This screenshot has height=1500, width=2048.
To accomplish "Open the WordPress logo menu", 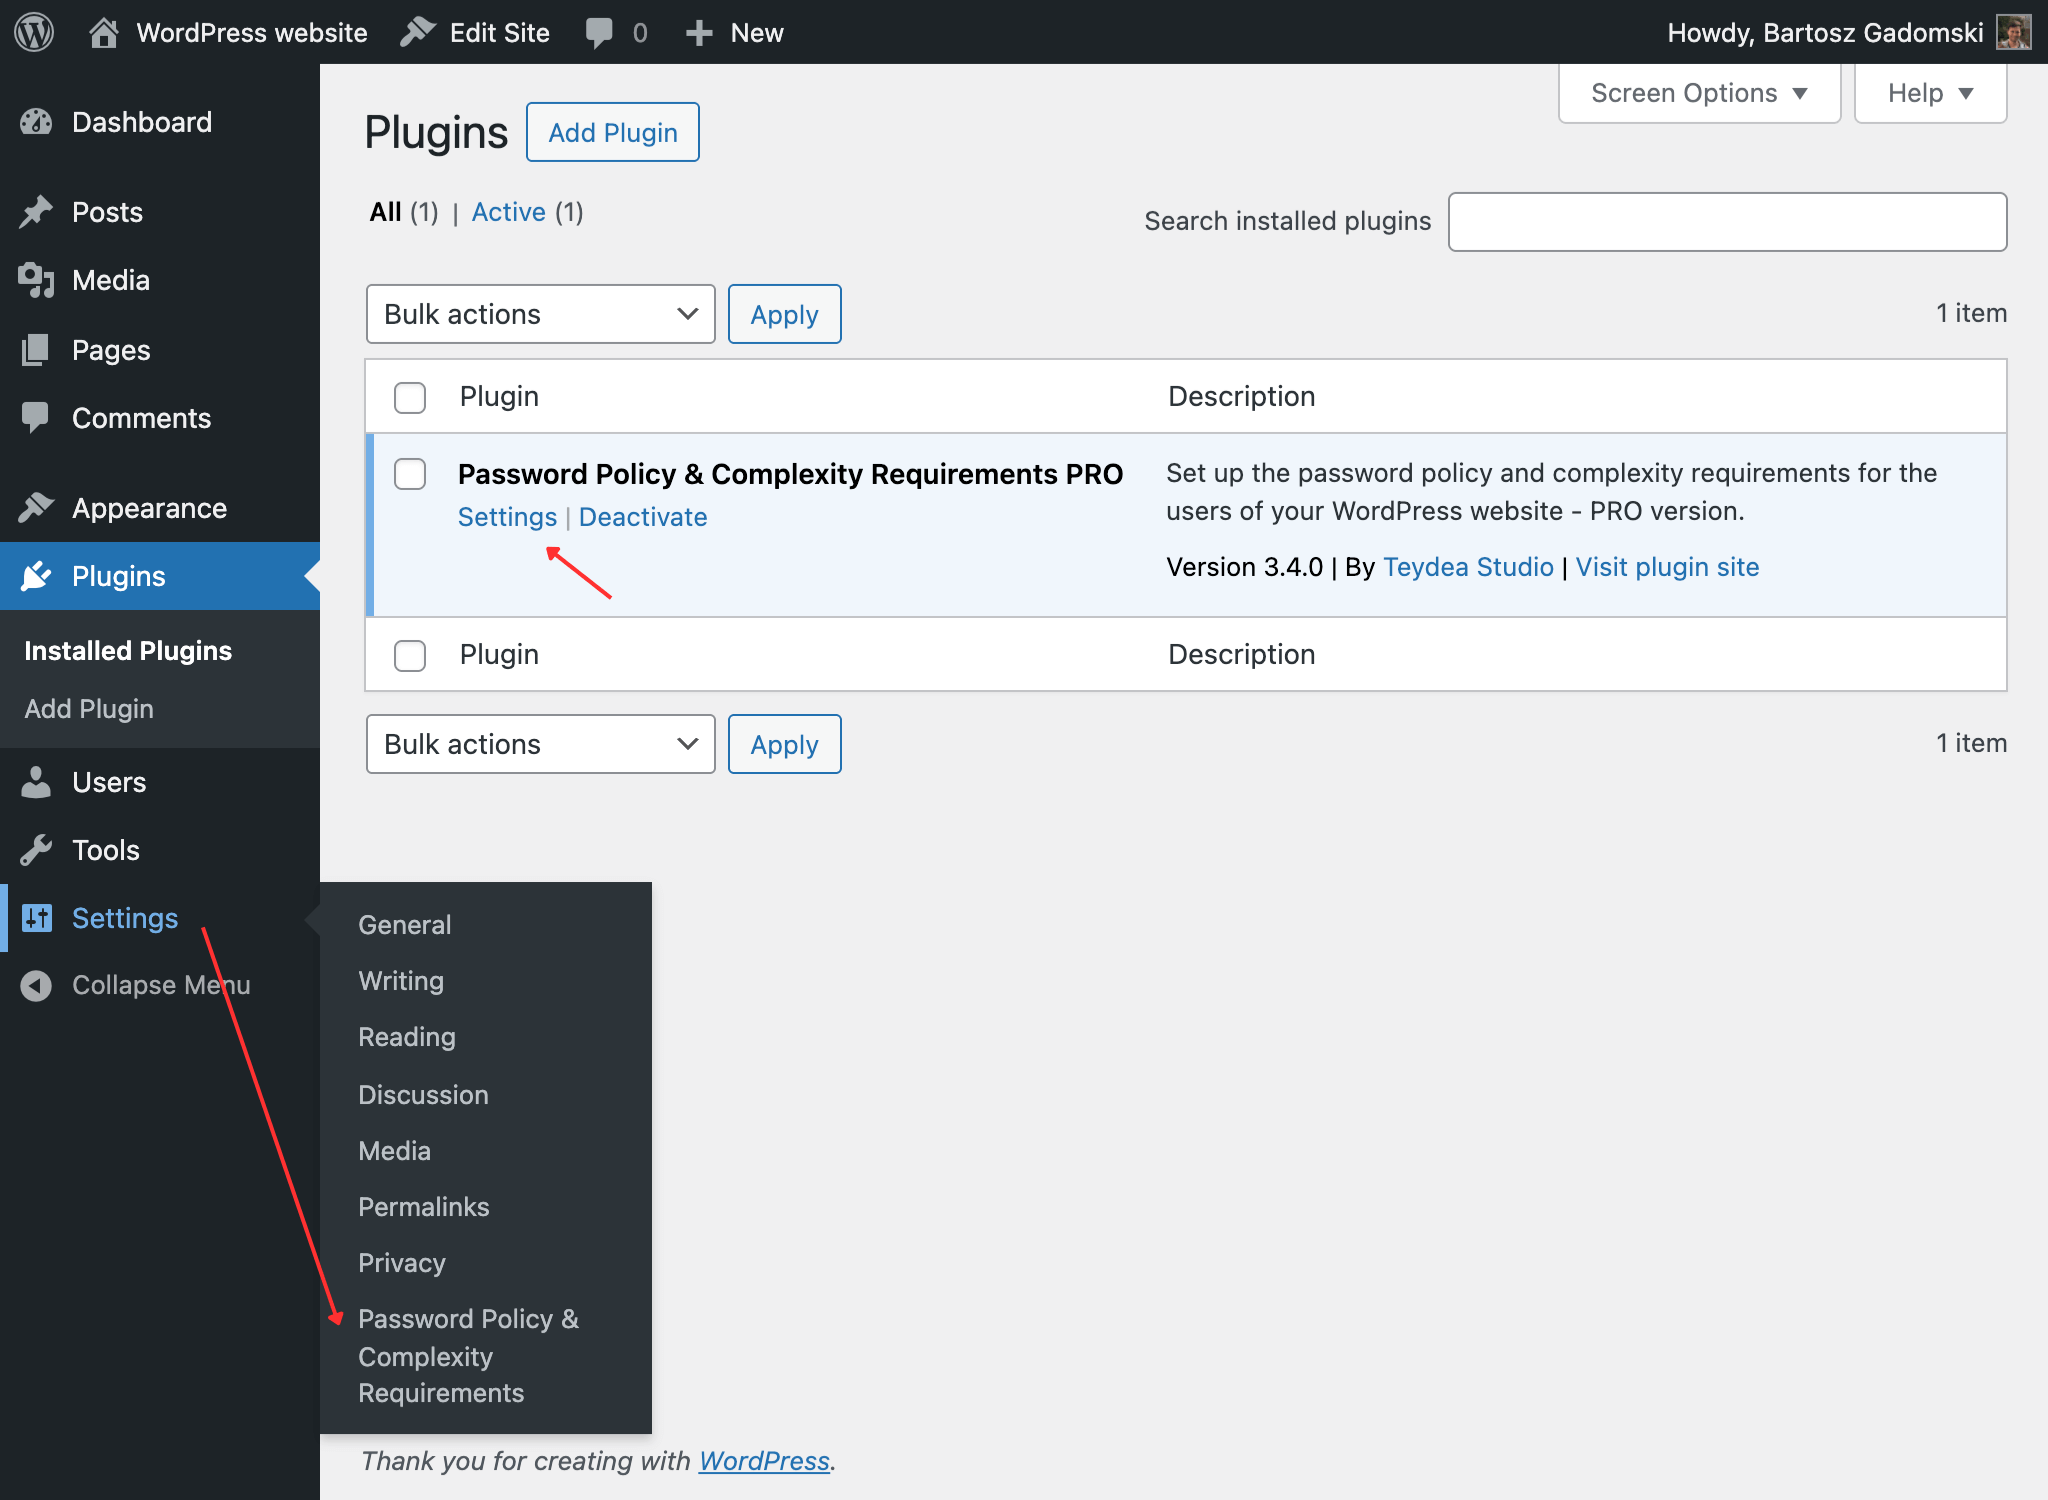I will pyautogui.click(x=34, y=32).
